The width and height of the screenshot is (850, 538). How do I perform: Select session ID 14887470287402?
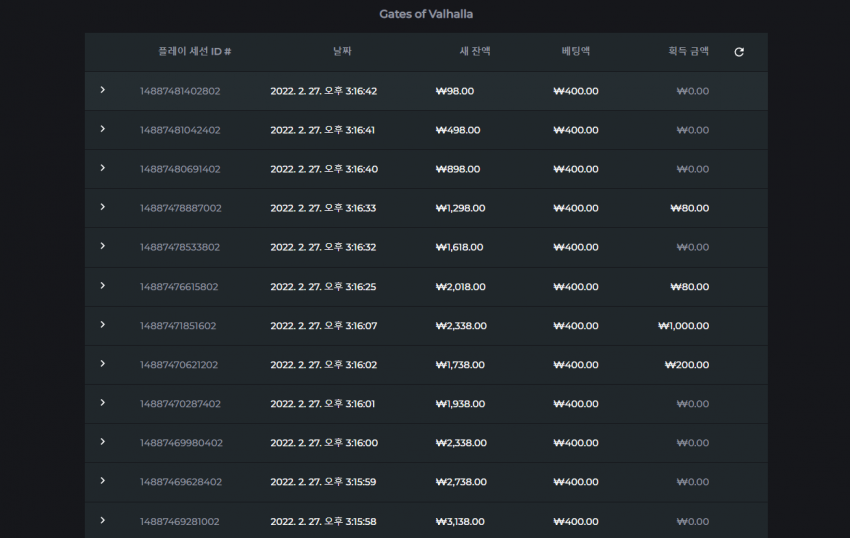[x=180, y=404]
